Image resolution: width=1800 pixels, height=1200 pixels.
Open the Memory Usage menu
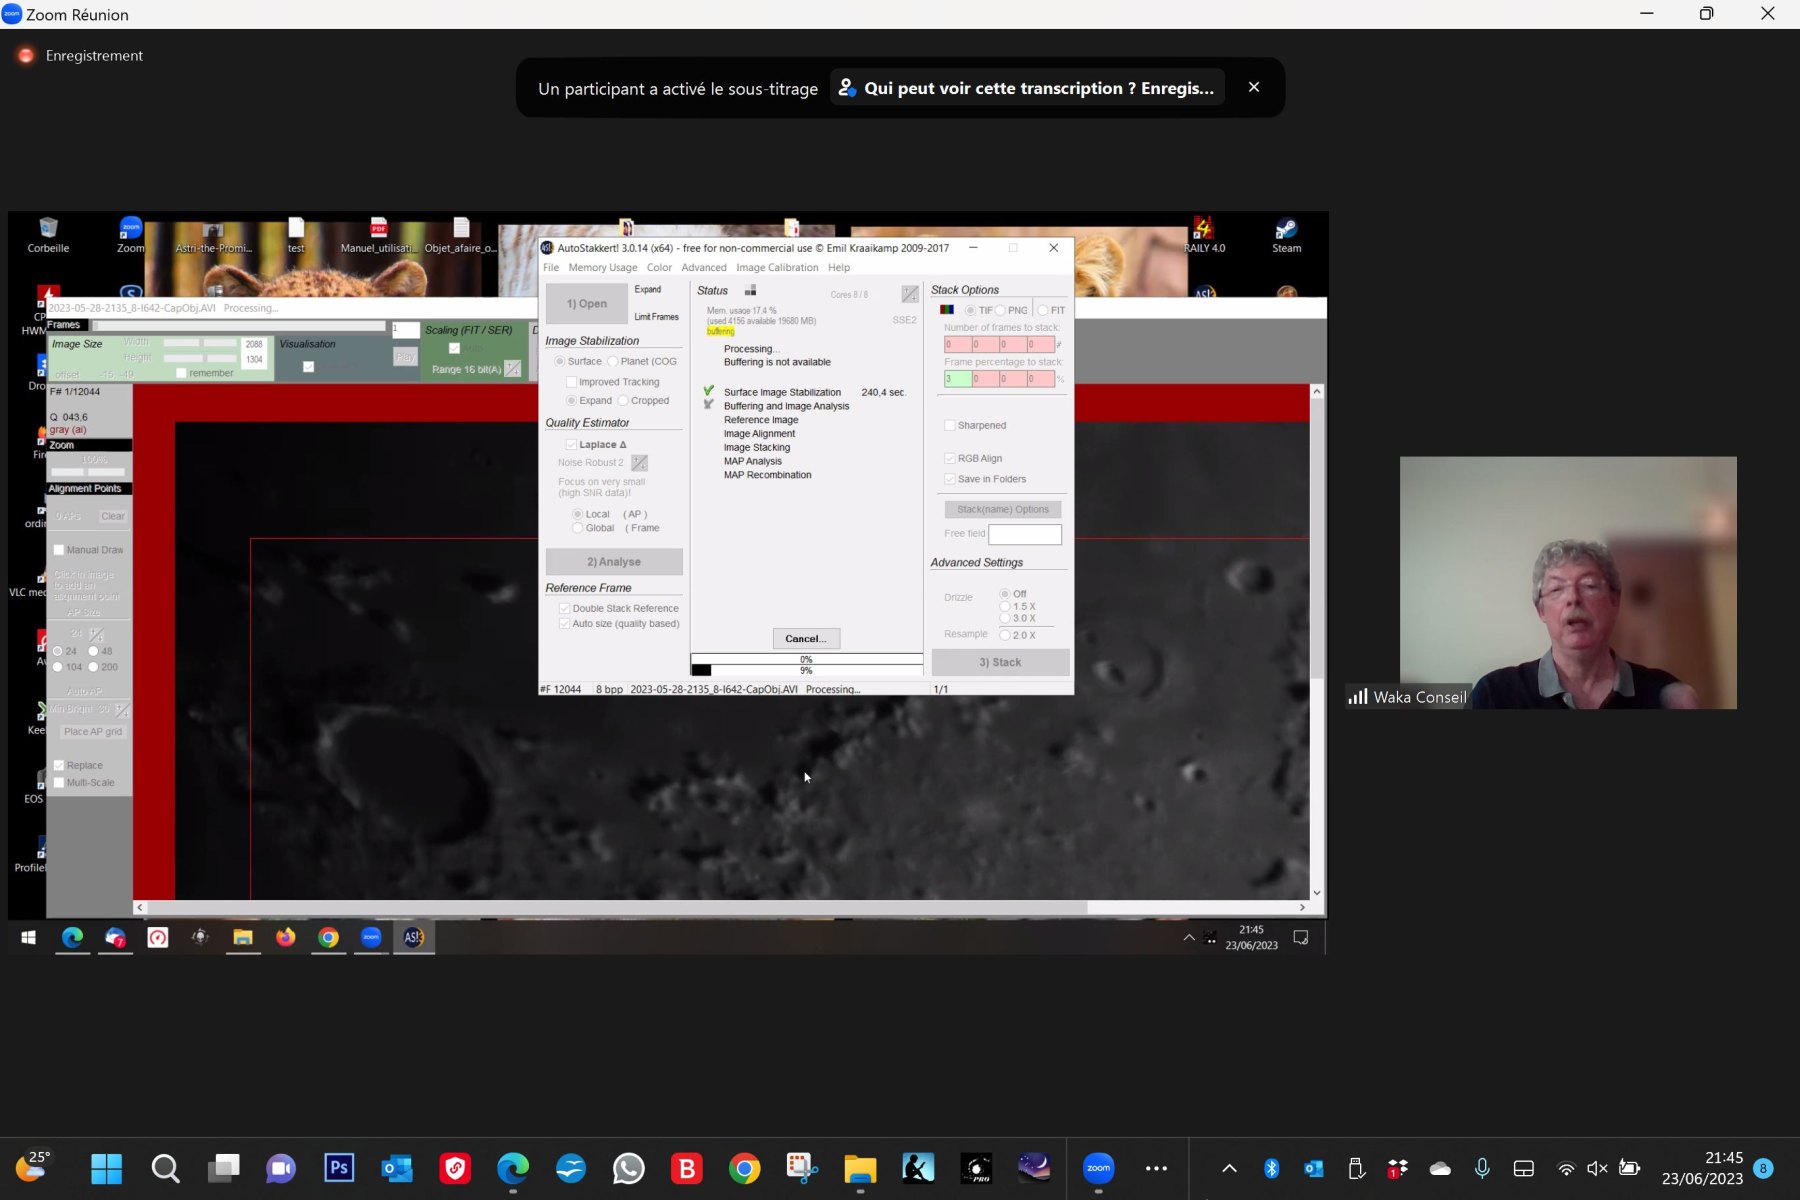pyautogui.click(x=602, y=268)
